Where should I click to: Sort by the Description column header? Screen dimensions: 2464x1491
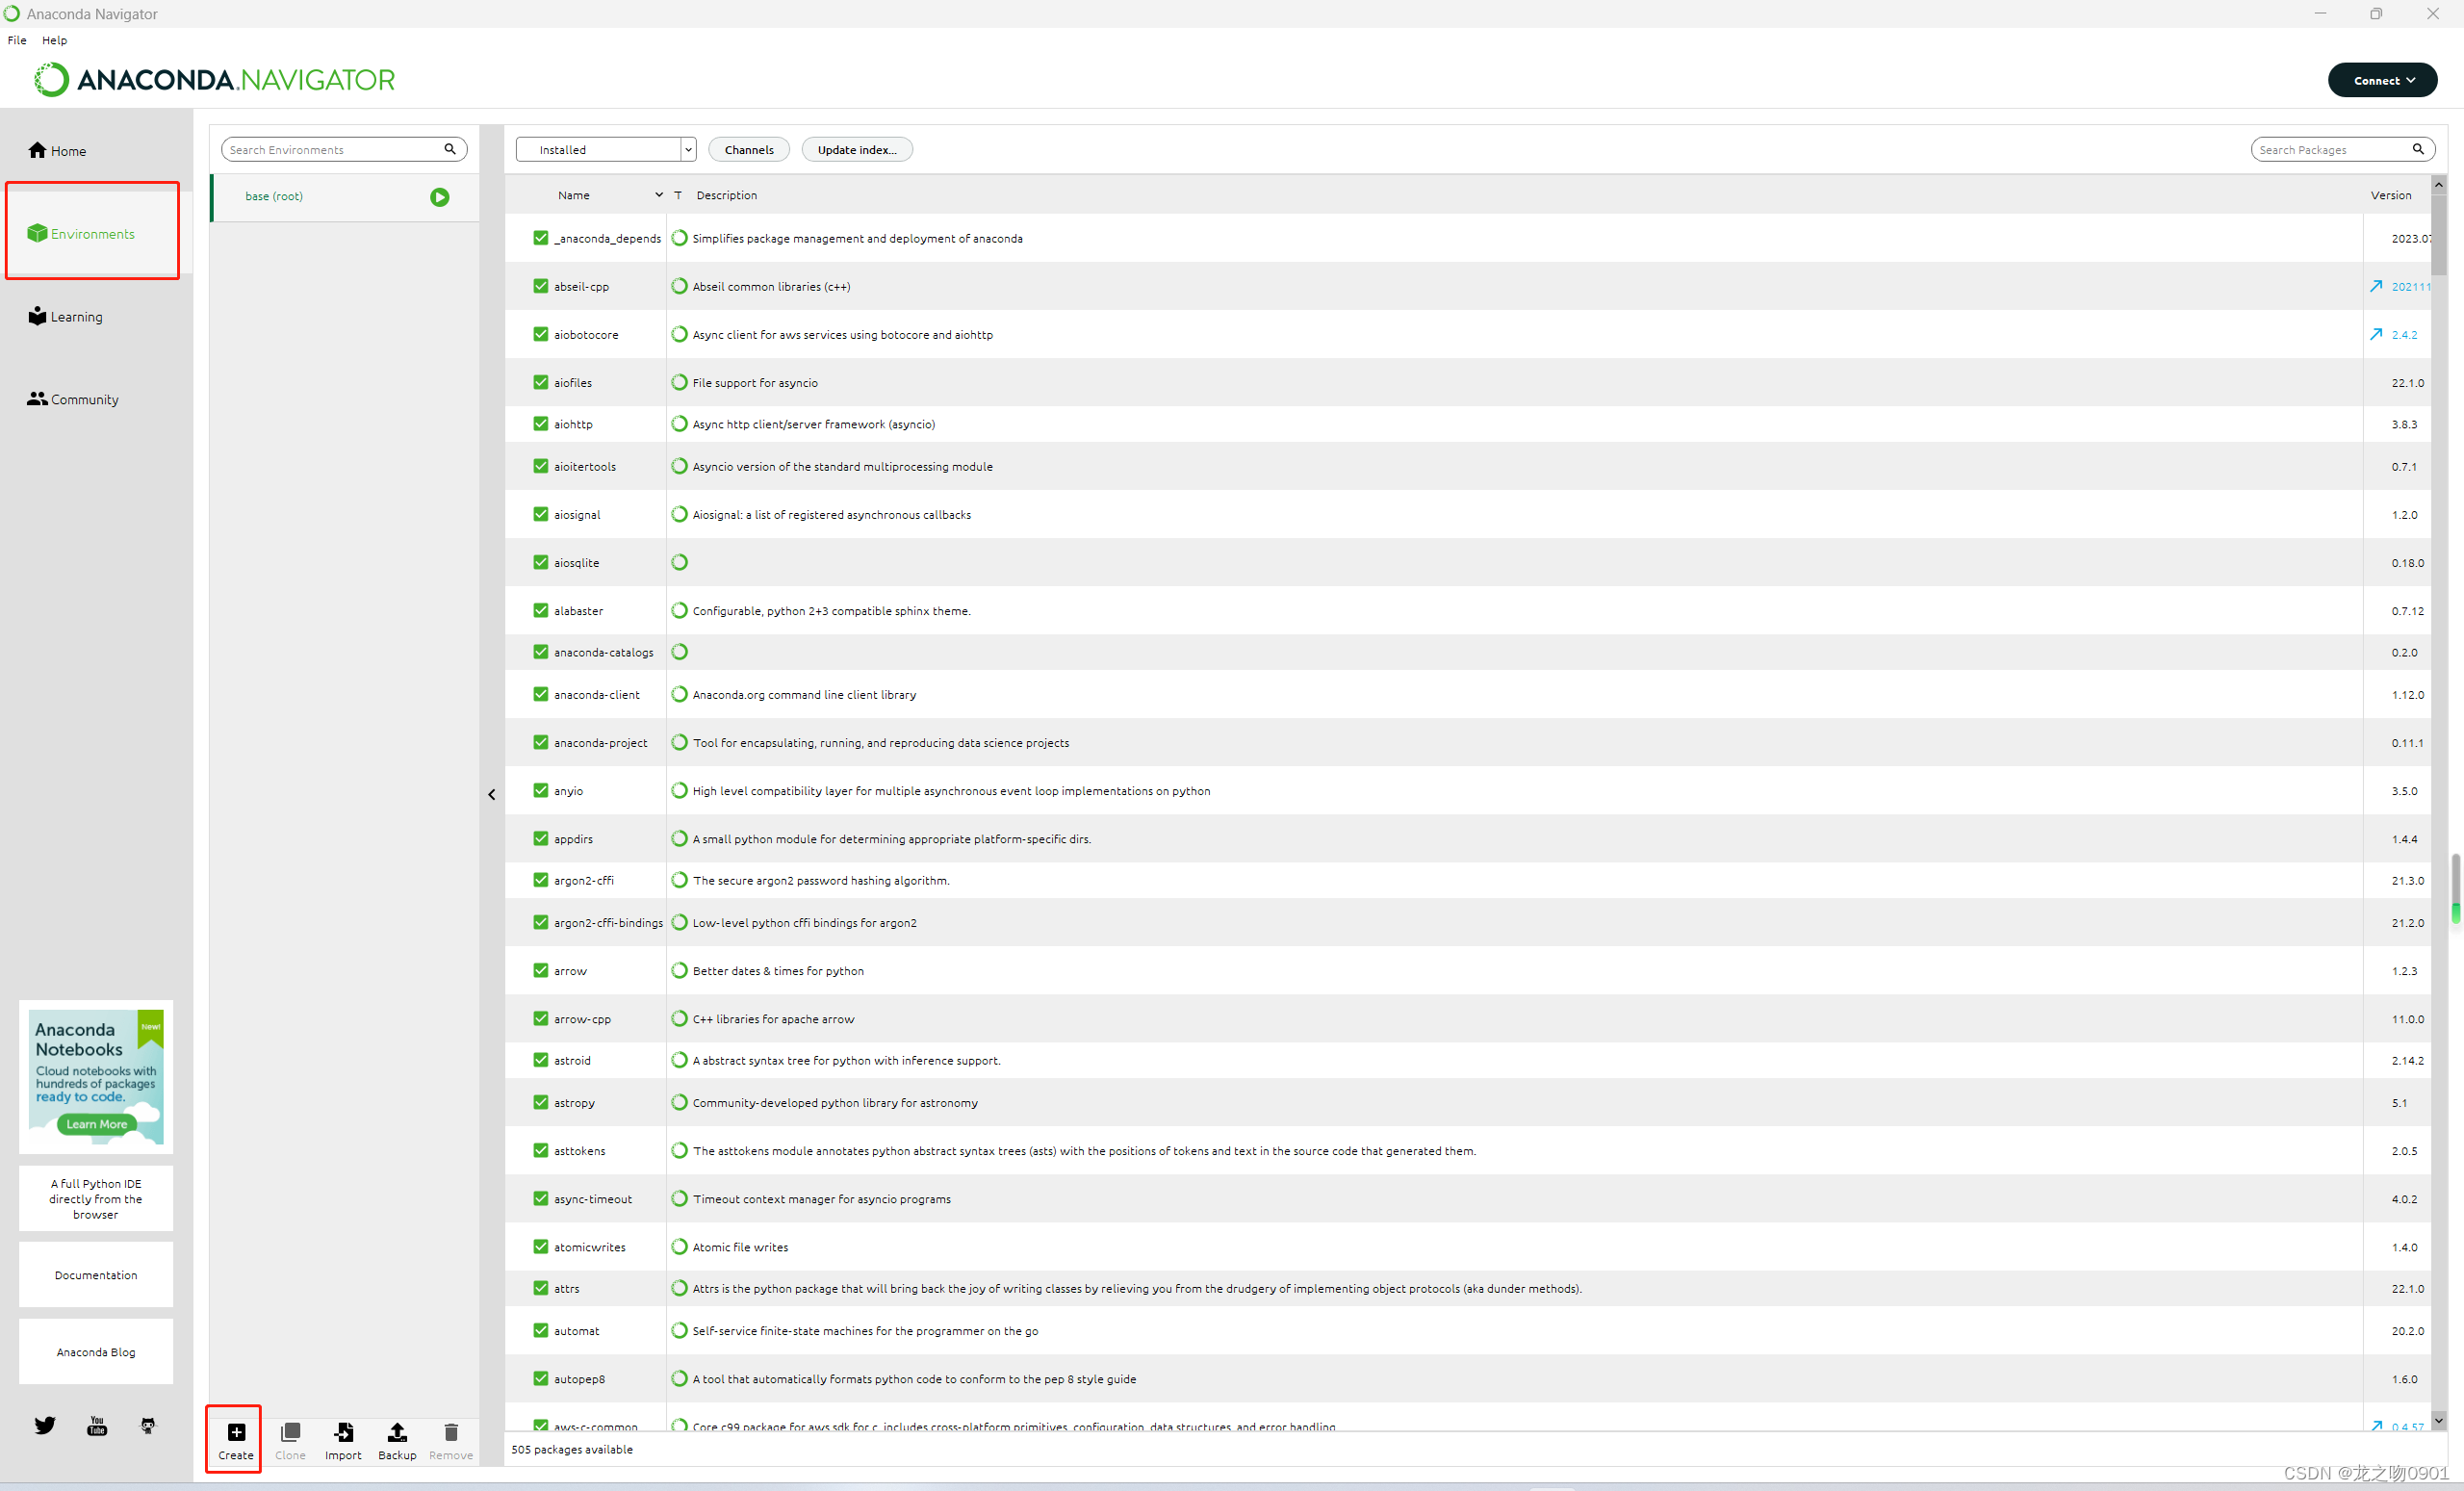coord(727,195)
